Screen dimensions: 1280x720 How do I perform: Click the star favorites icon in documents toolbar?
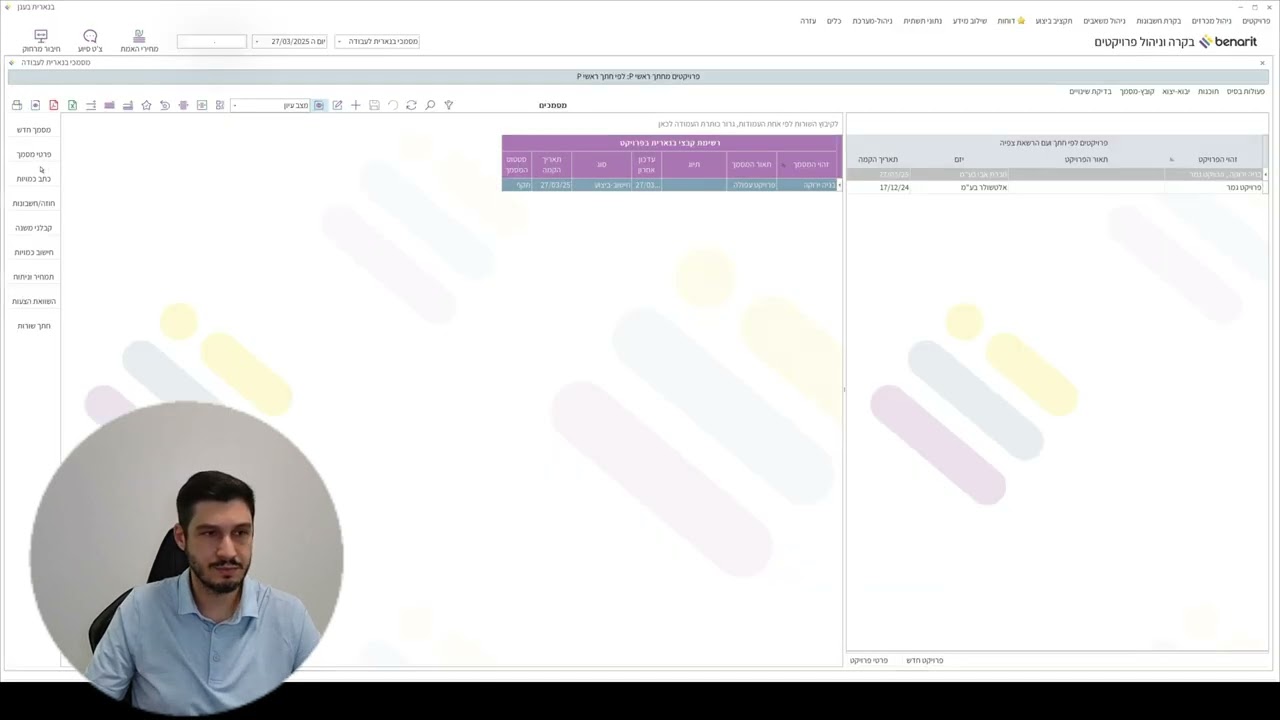(147, 105)
